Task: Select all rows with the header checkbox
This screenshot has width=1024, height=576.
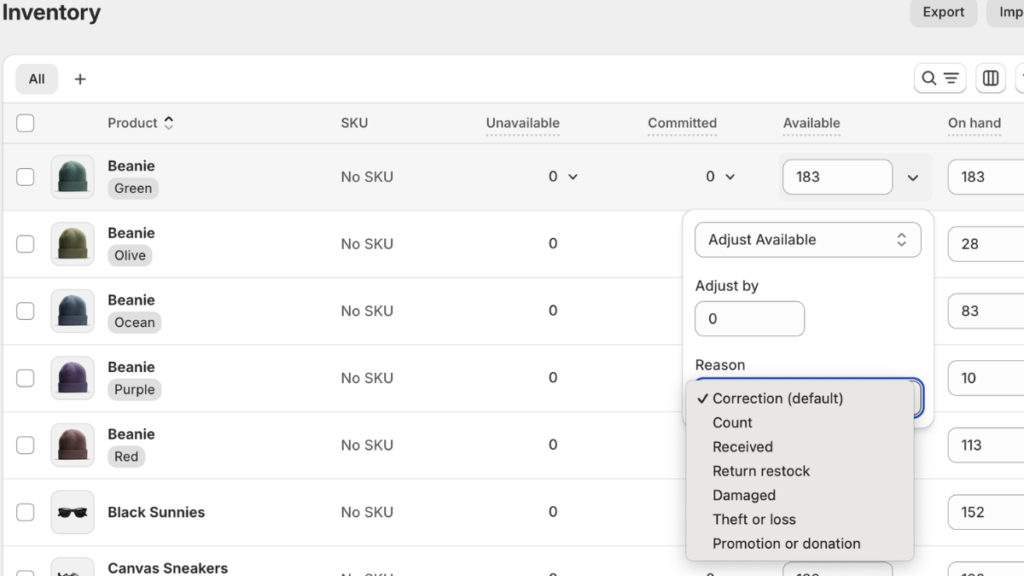Action: click(x=25, y=122)
